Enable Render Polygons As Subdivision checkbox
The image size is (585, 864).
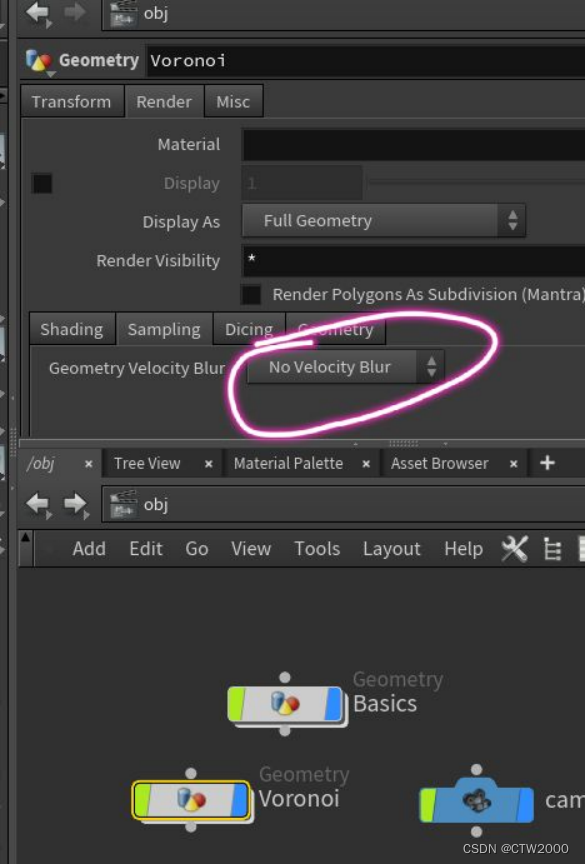pos(251,294)
